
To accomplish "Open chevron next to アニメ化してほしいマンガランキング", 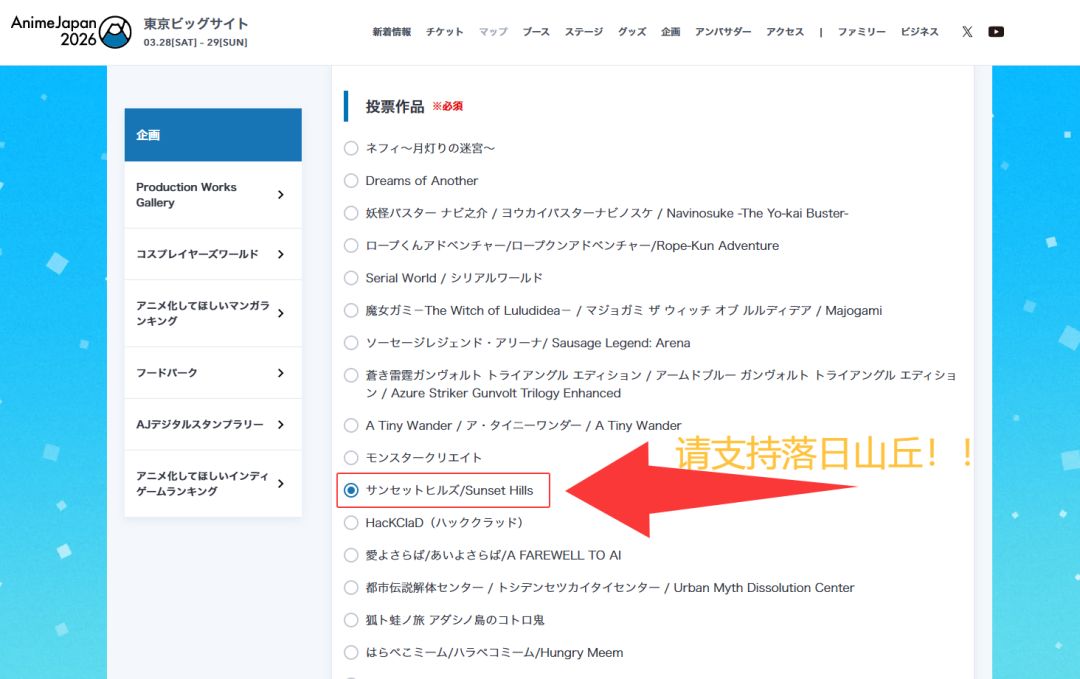I will [x=280, y=313].
